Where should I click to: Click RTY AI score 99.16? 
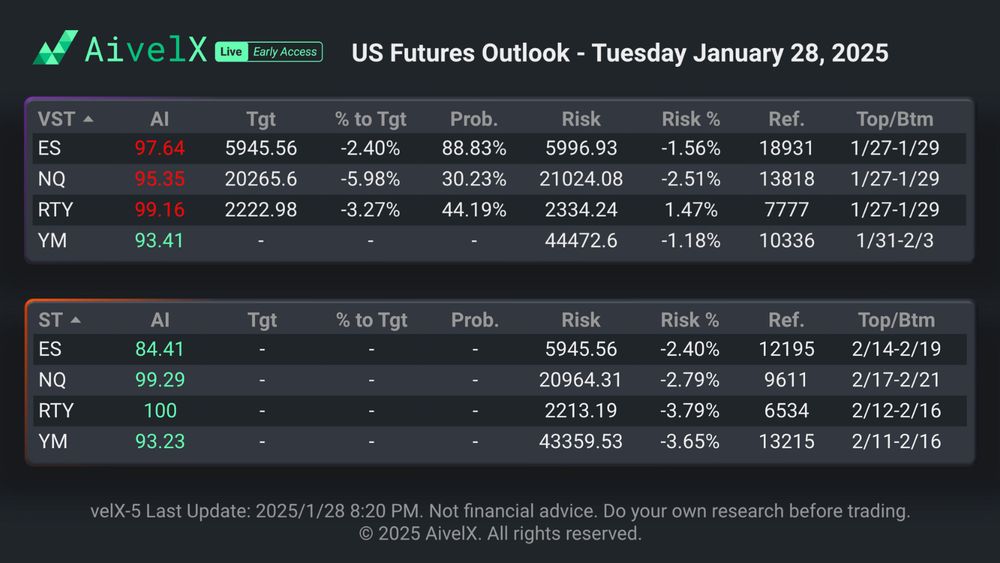click(159, 210)
